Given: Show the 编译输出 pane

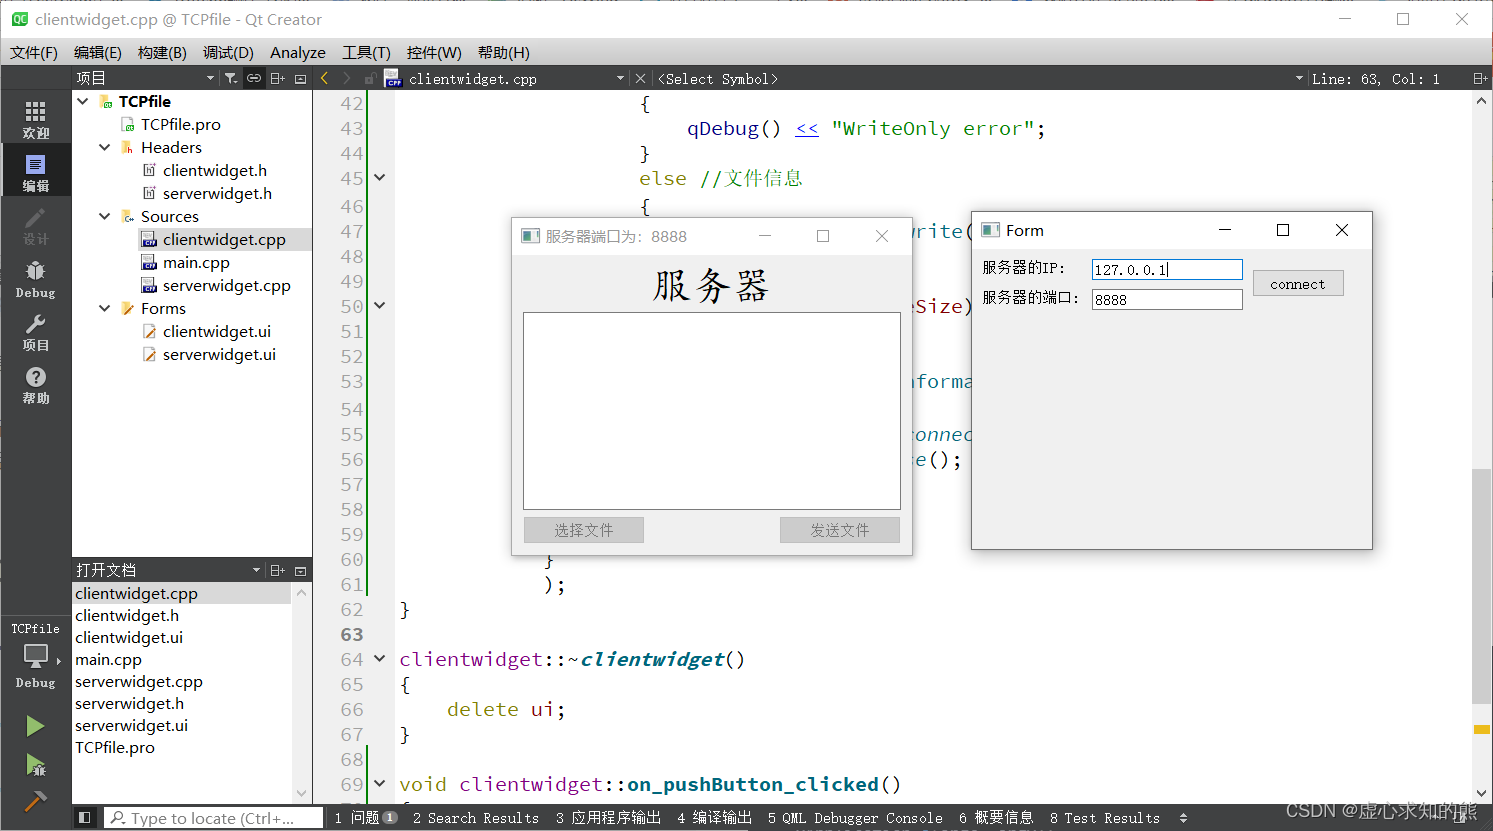Looking at the screenshot, I should 714,818.
